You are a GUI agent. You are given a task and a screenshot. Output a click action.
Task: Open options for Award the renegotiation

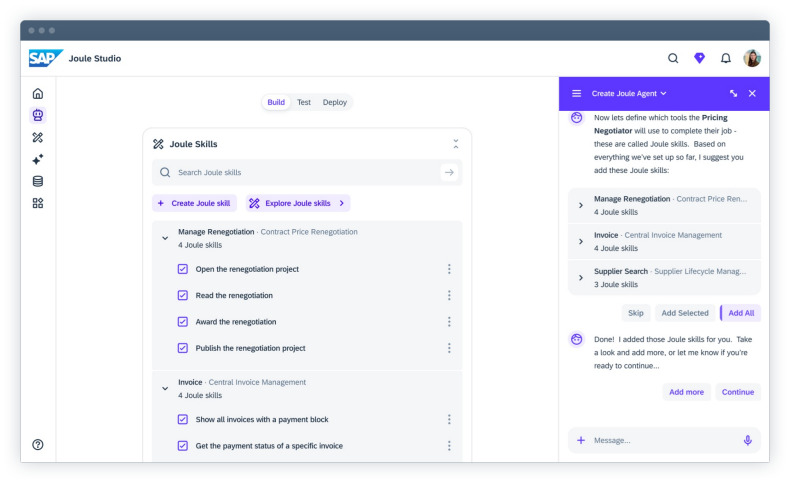pyautogui.click(x=449, y=321)
